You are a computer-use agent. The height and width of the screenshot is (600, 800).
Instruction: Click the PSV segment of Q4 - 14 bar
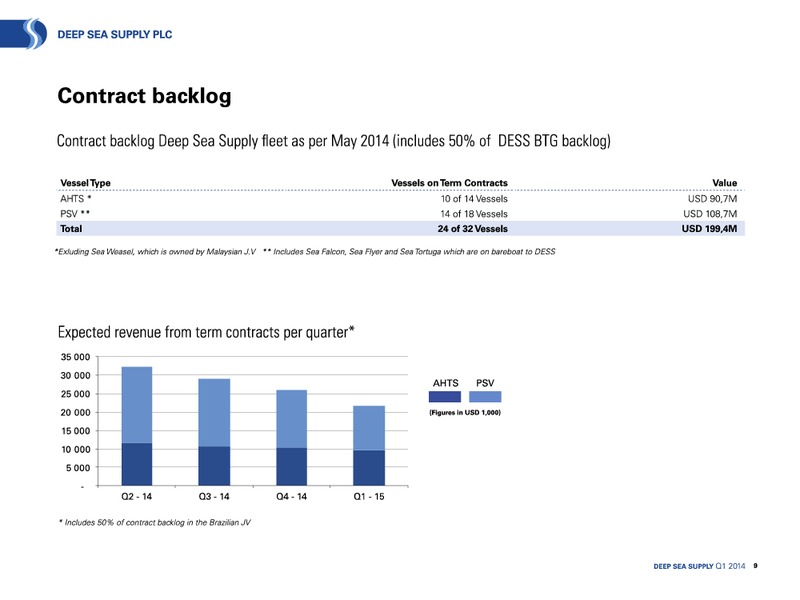[x=292, y=419]
